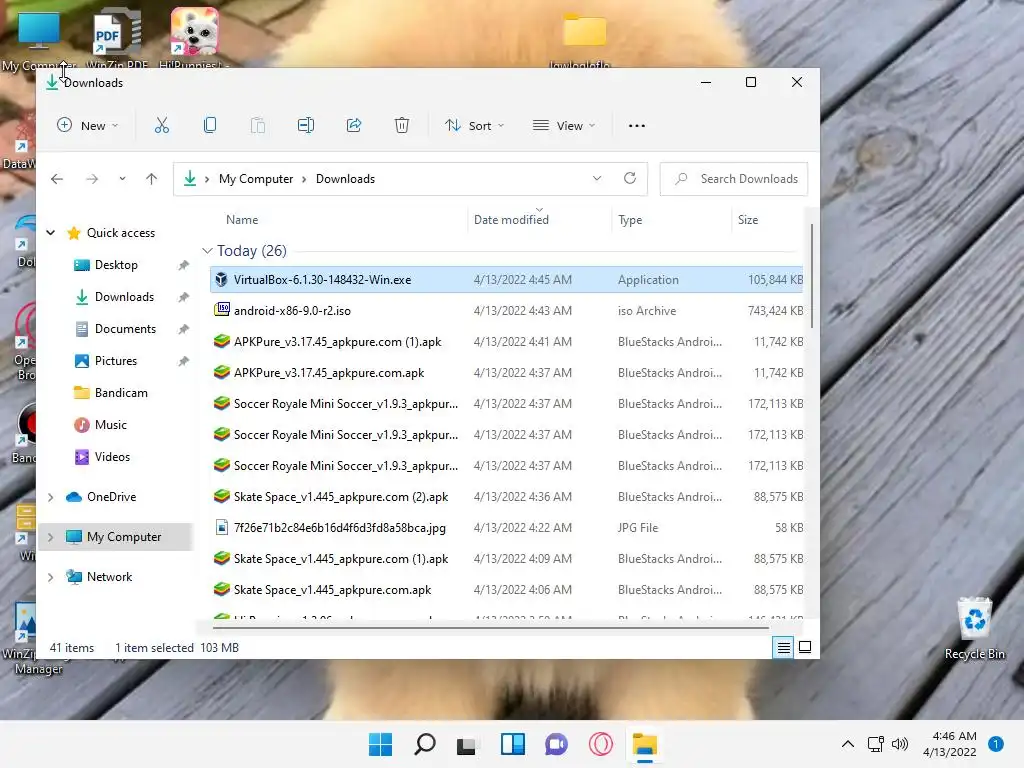
Task: Select Music in sidebar
Action: point(110,424)
